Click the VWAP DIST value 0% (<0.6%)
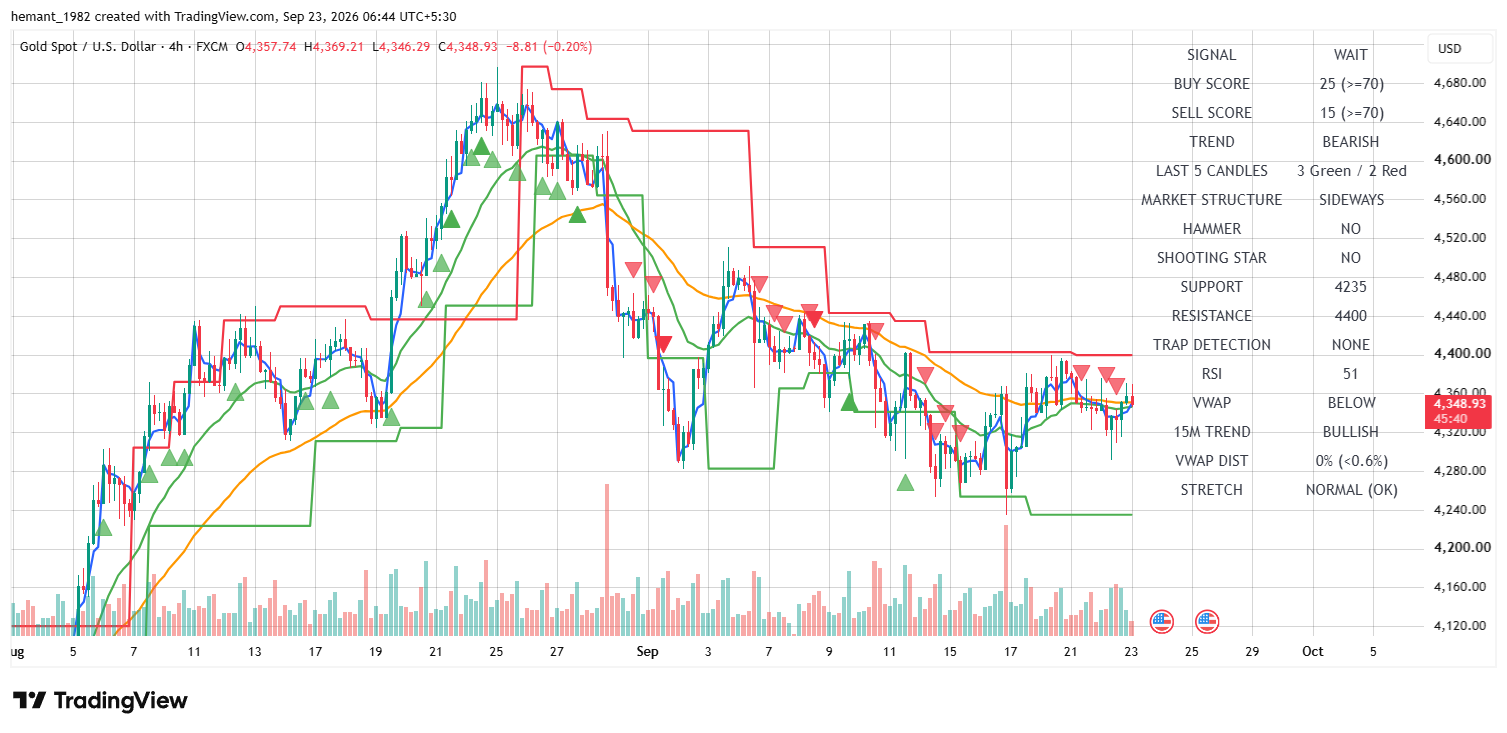1507x733 pixels. click(x=1351, y=461)
